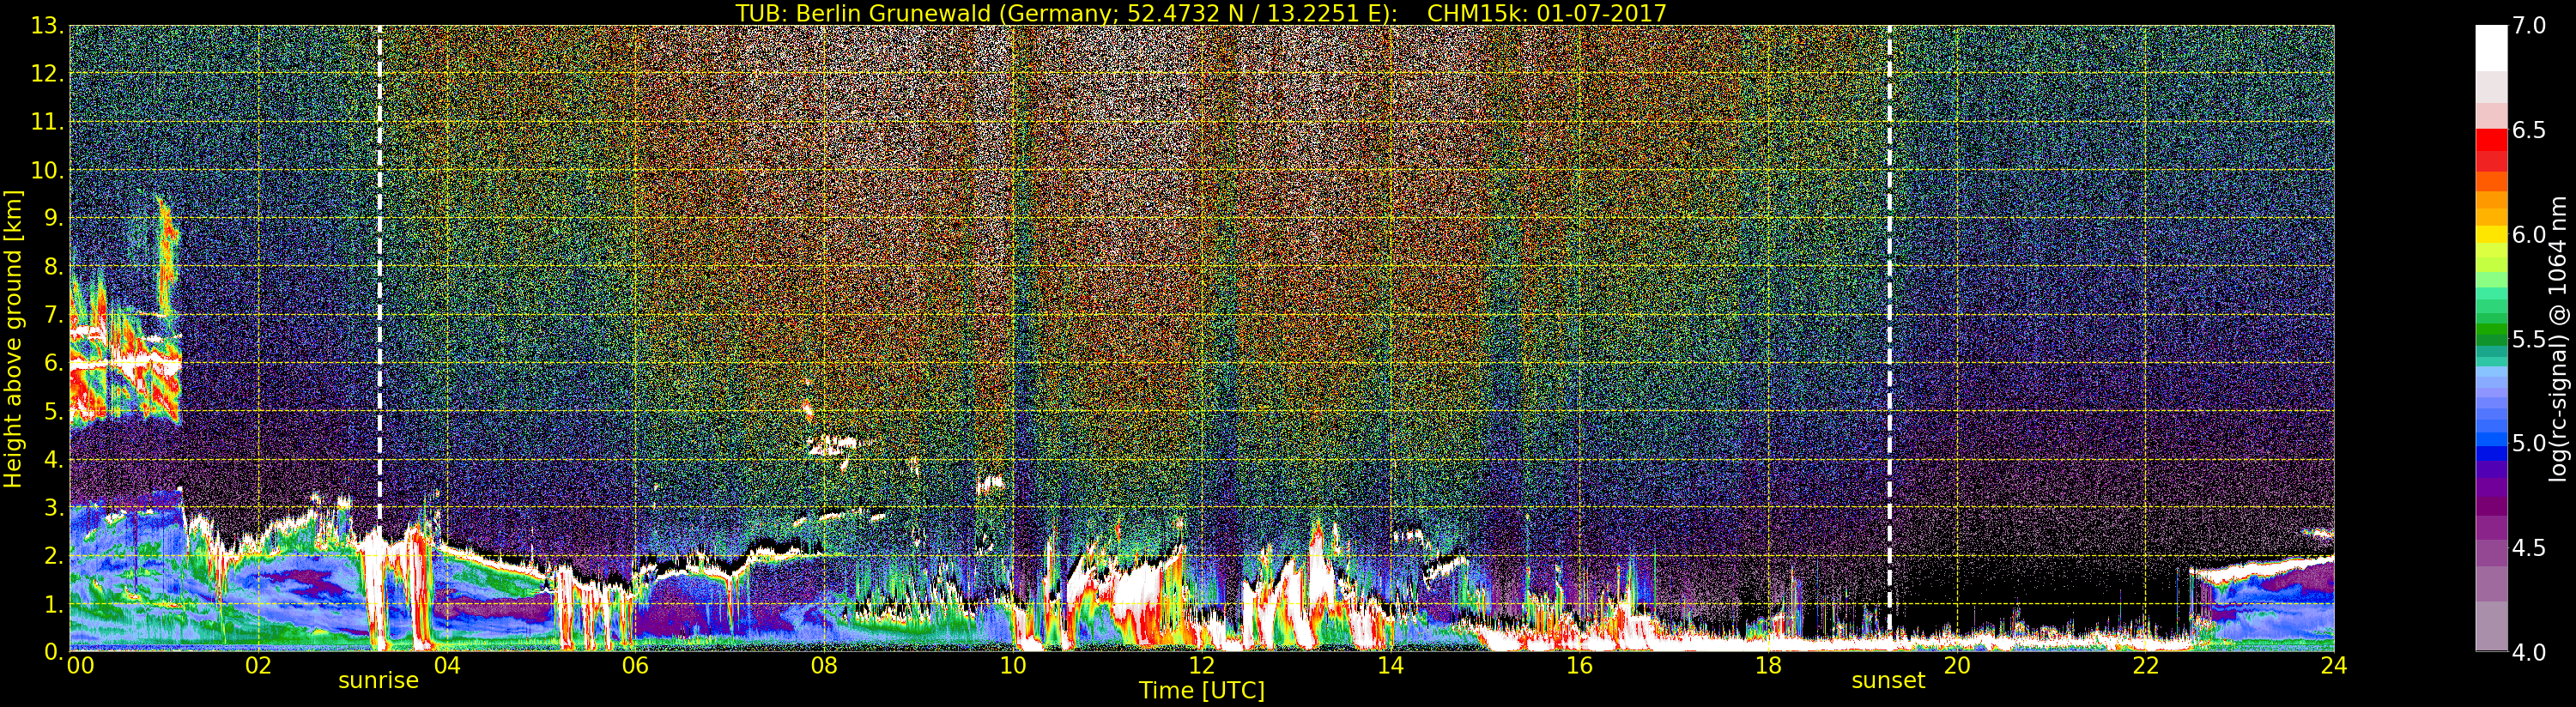Click the '6.' height axis tick label
This screenshot has width=2576, height=707.
click(x=54, y=363)
